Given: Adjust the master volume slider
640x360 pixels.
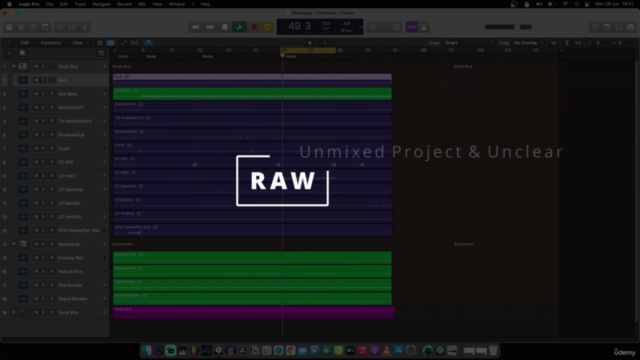Looking at the screenshot, I should click(x=508, y=27).
